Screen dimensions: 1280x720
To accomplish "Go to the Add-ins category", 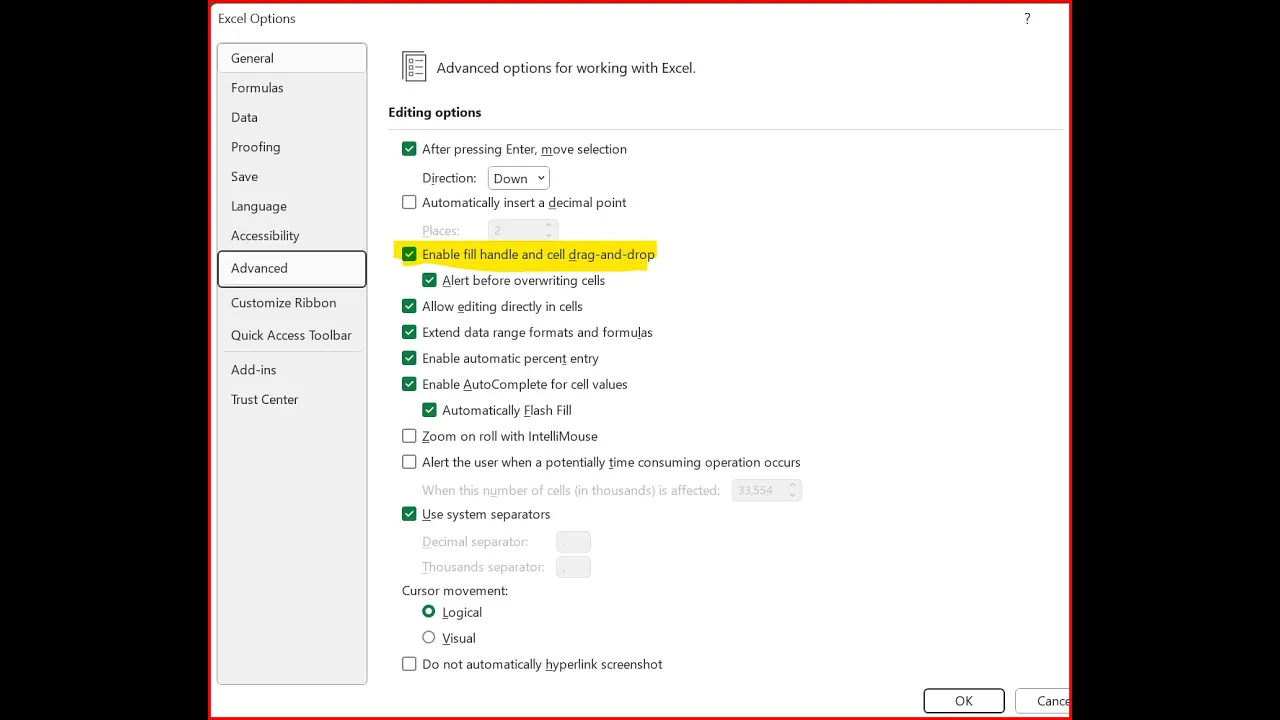I will tap(291, 370).
